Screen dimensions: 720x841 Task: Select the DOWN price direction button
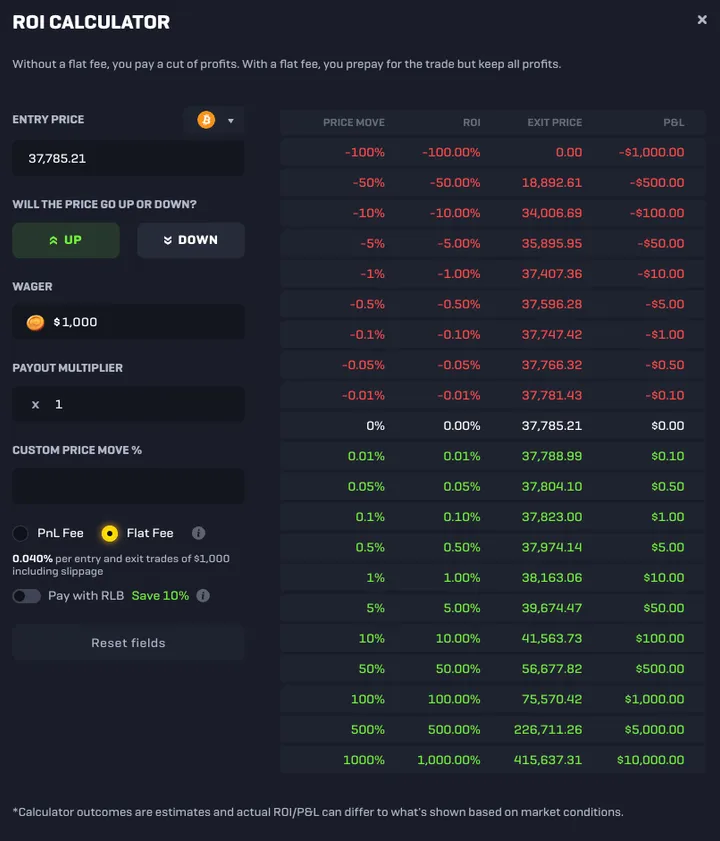[191, 240]
